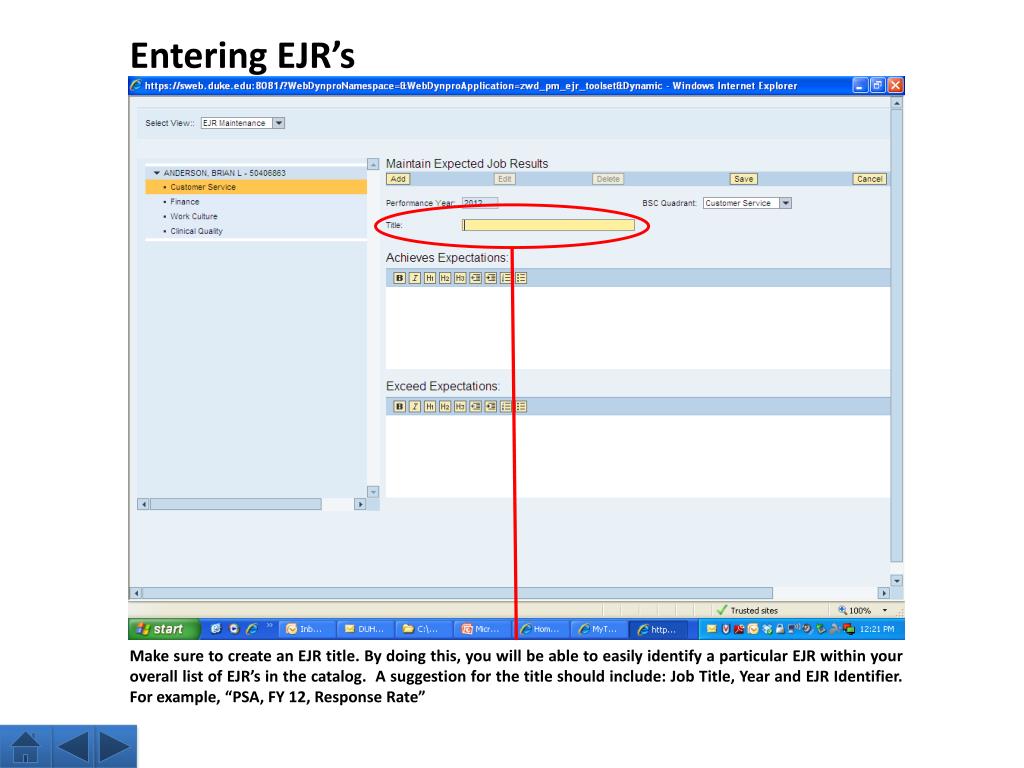The width and height of the screenshot is (1024, 768).
Task: Open the BSC Quadrant dropdown
Action: click(x=786, y=203)
